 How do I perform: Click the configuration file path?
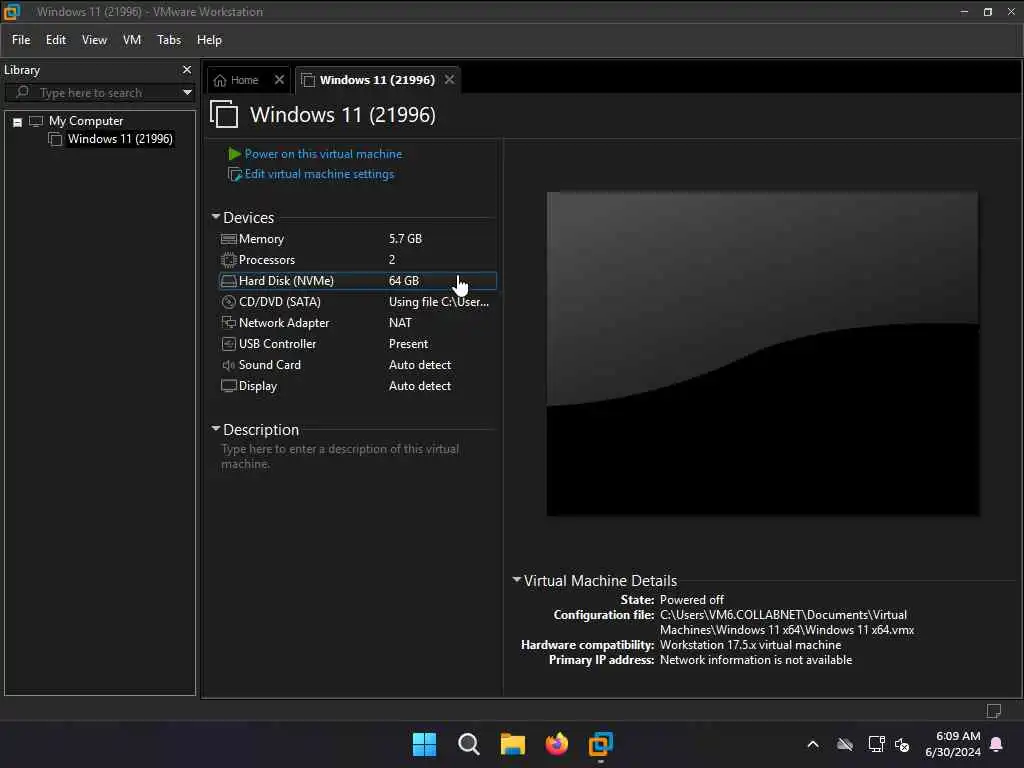786,622
